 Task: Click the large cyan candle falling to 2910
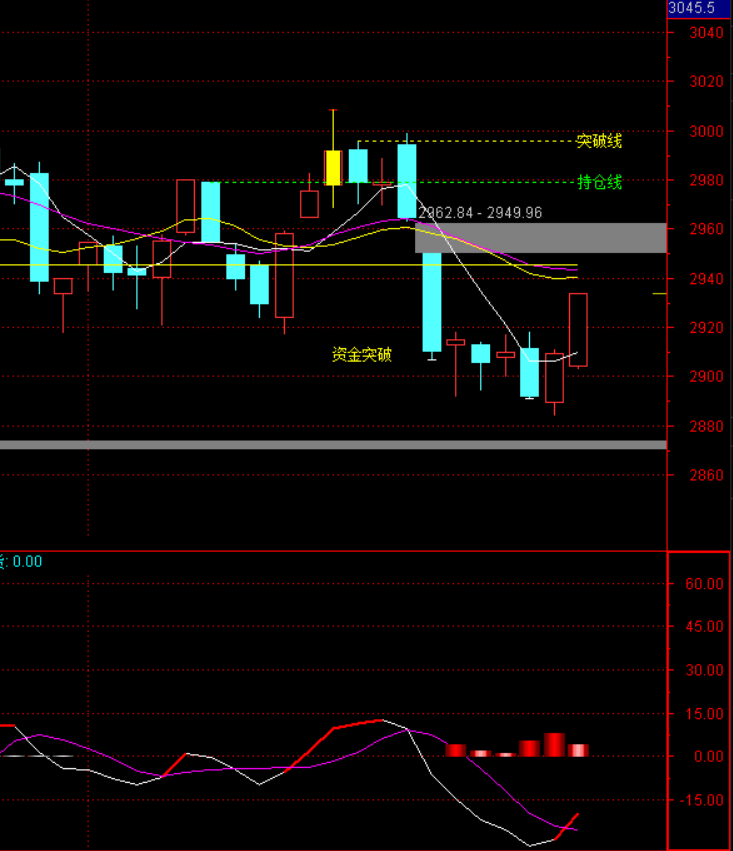point(431,300)
